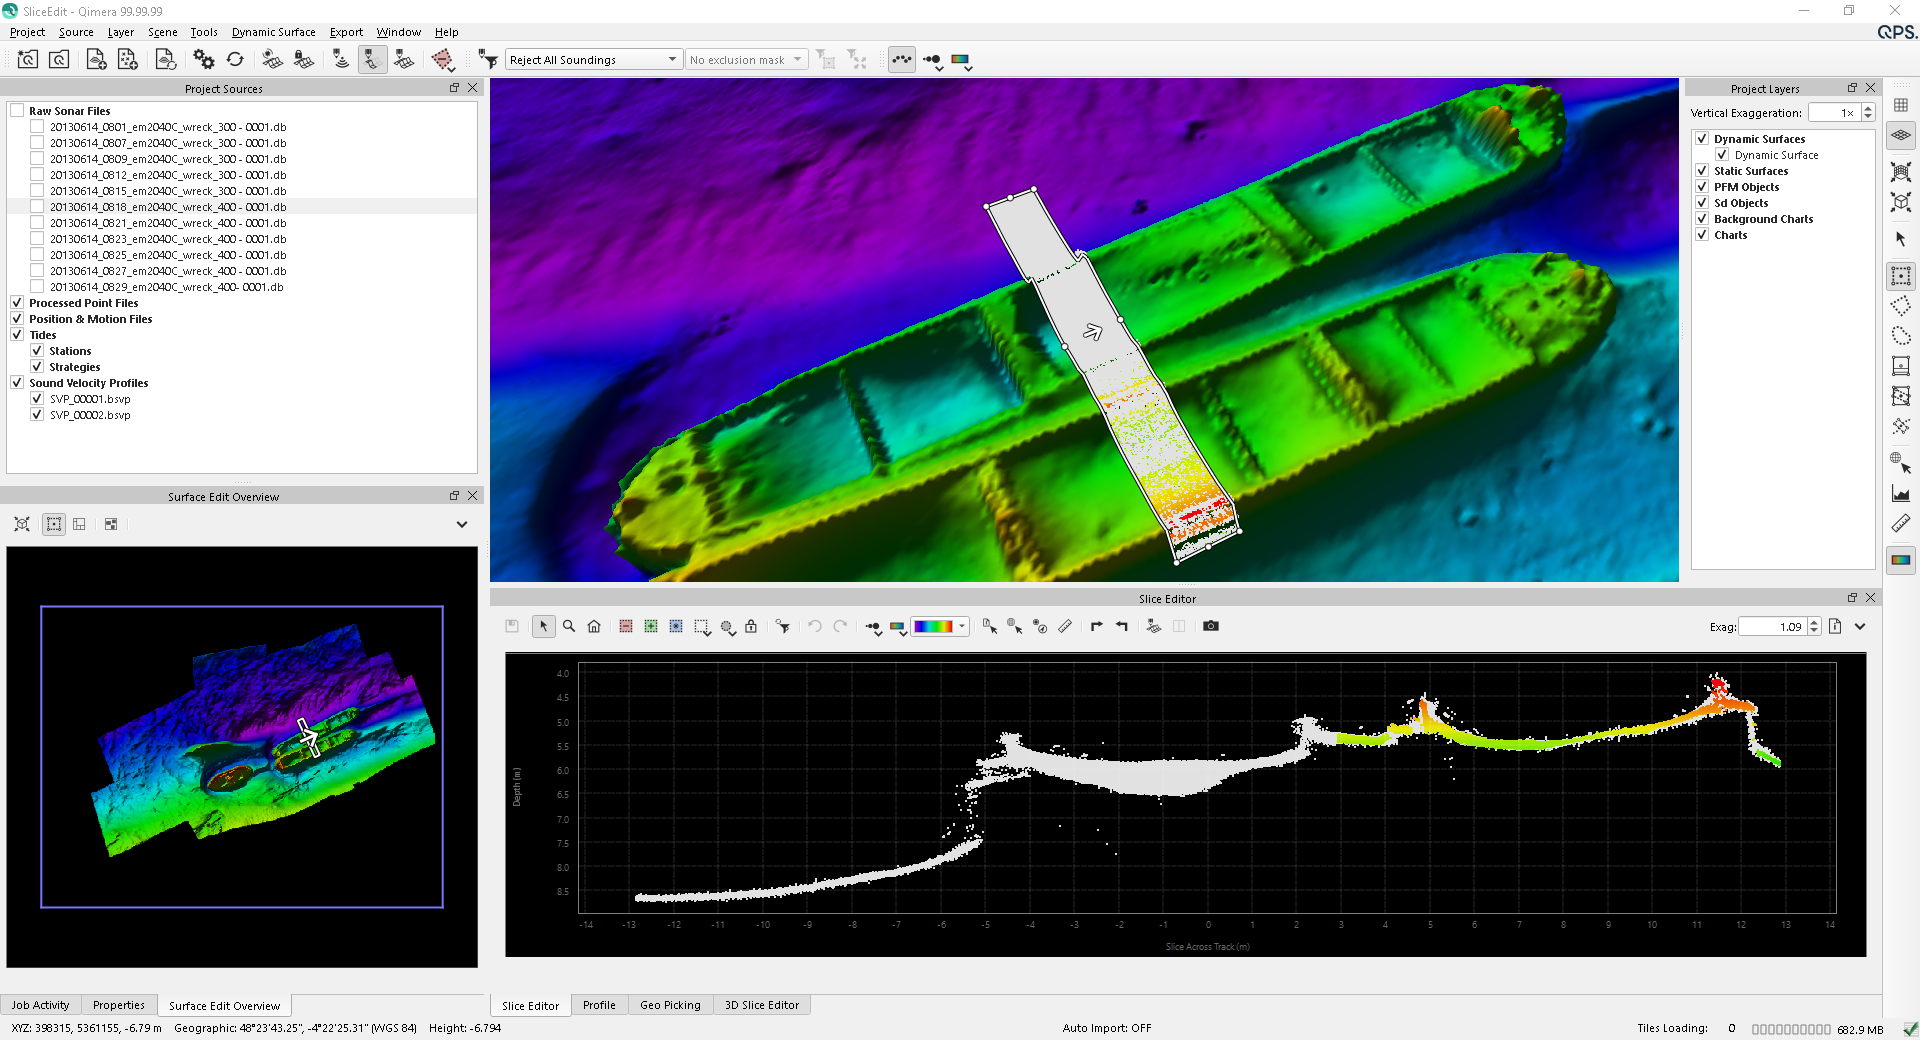Select the pointer tool in Slice Editor
Image resolution: width=1920 pixels, height=1040 pixels.
[543, 626]
